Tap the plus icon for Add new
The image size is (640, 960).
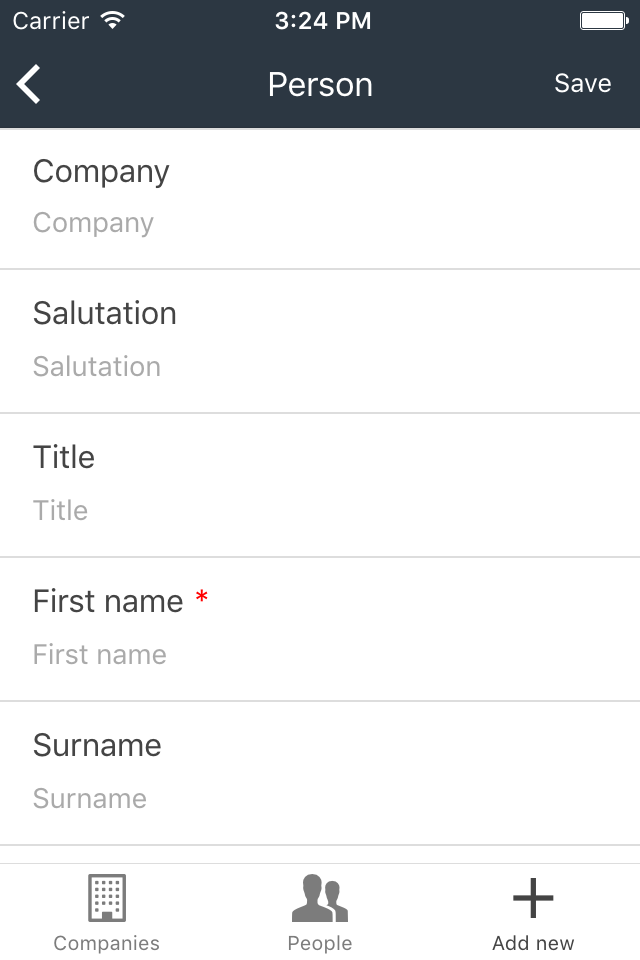(x=533, y=898)
